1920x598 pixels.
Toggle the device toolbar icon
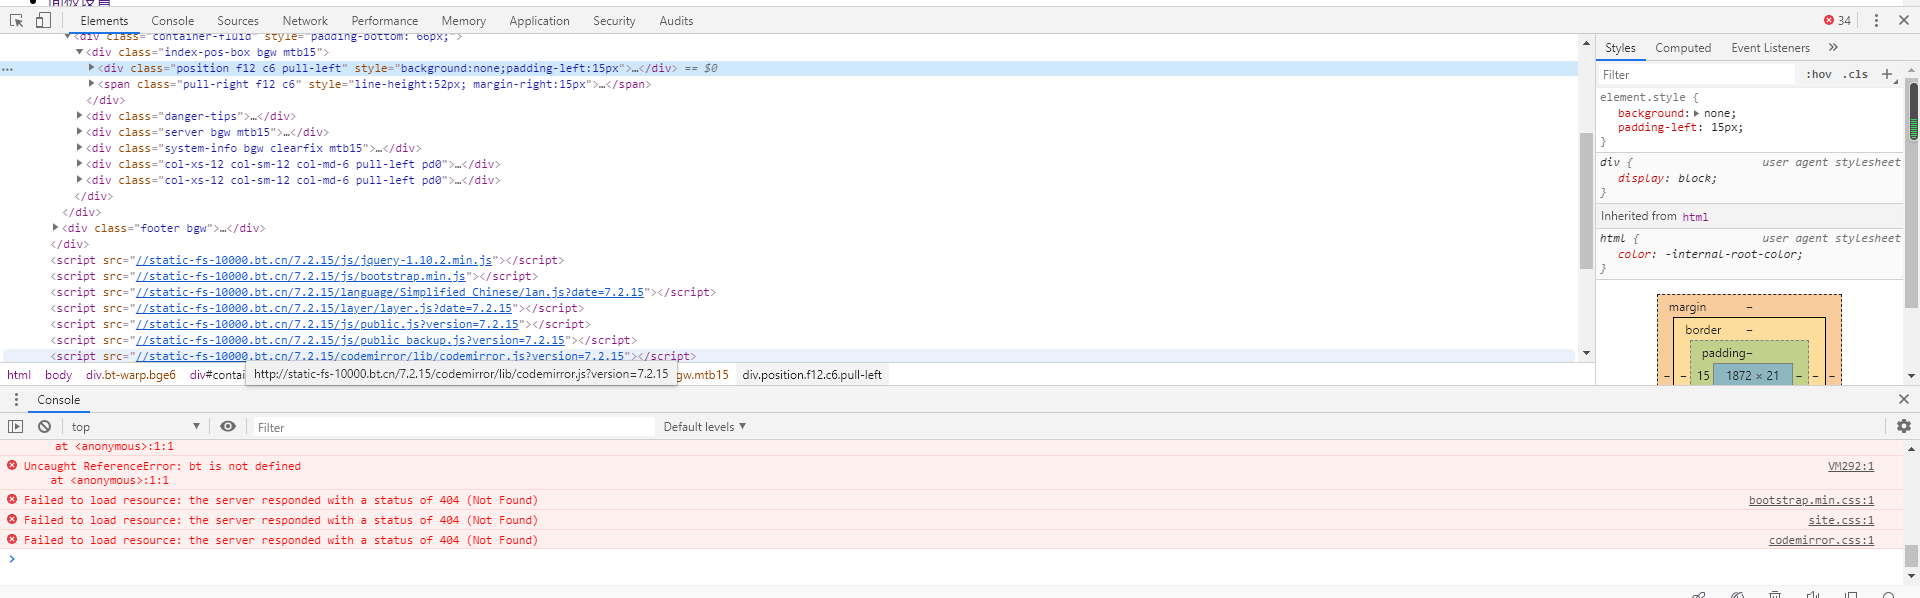point(43,20)
